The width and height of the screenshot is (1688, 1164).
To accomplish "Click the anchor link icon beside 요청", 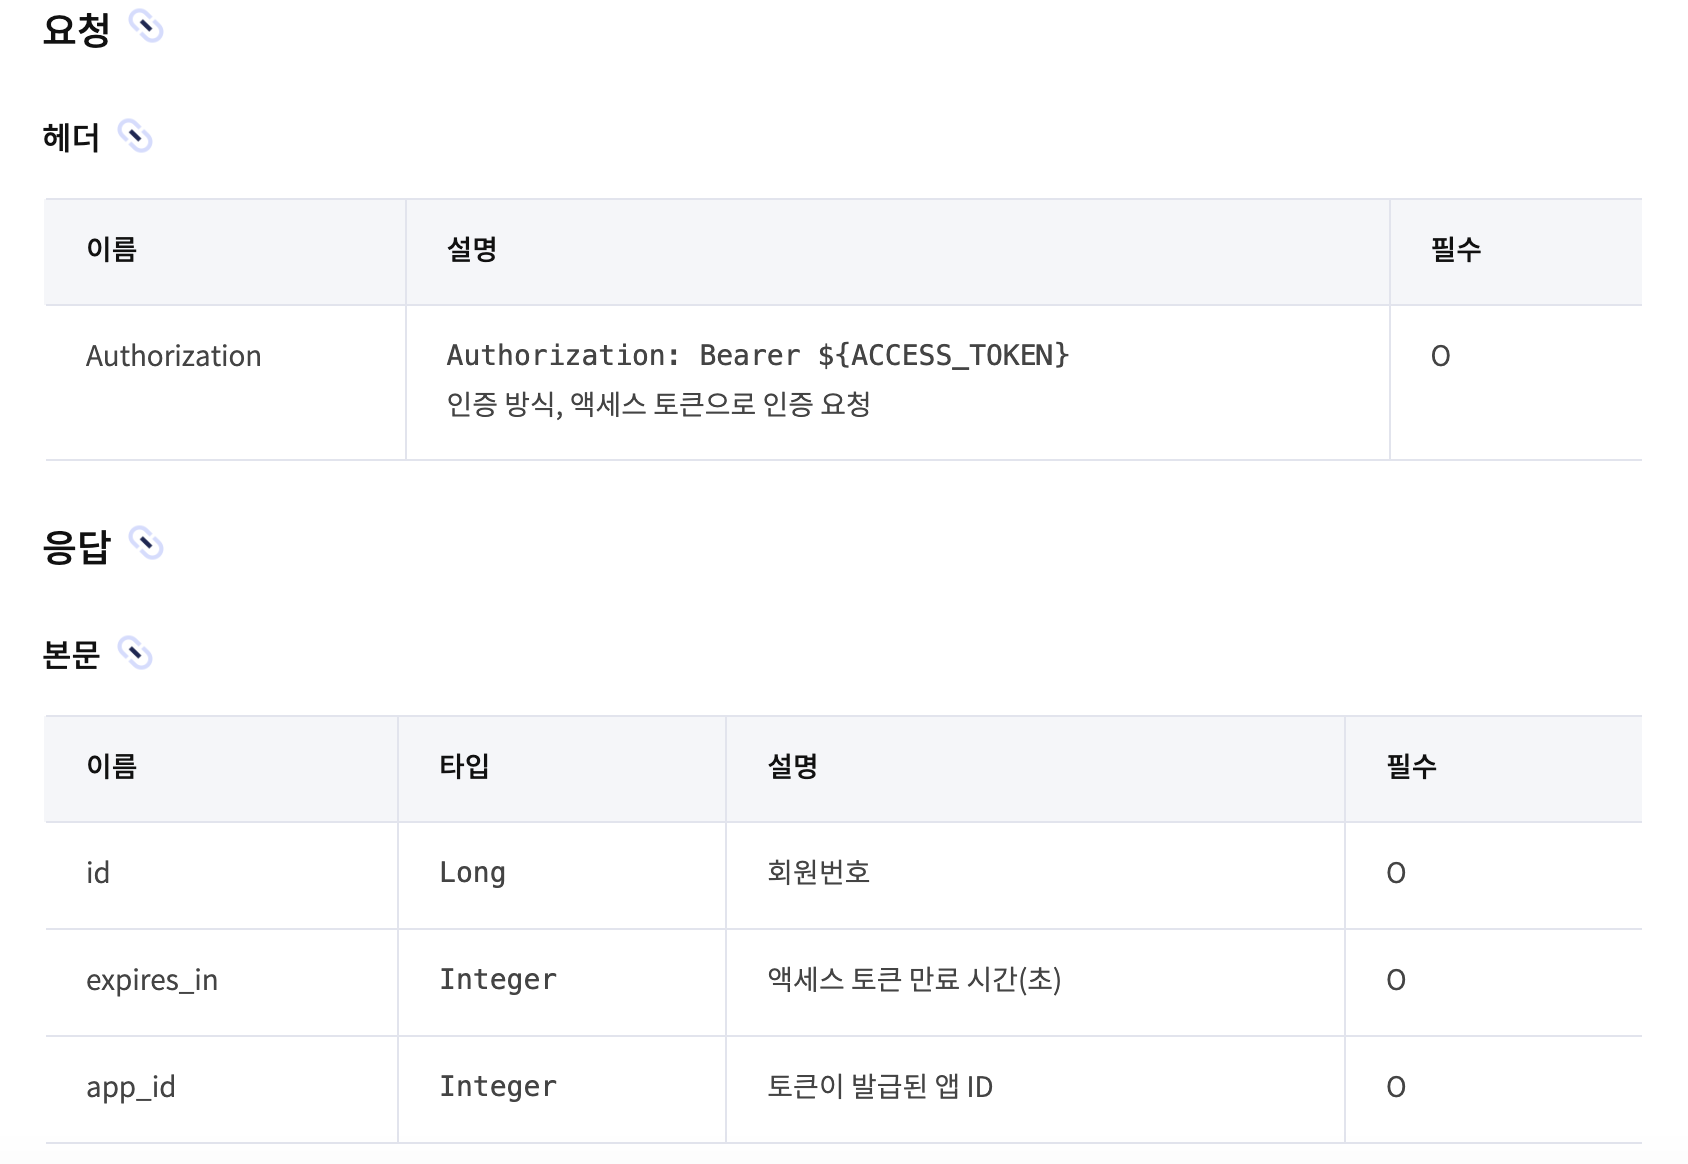I will [x=146, y=27].
